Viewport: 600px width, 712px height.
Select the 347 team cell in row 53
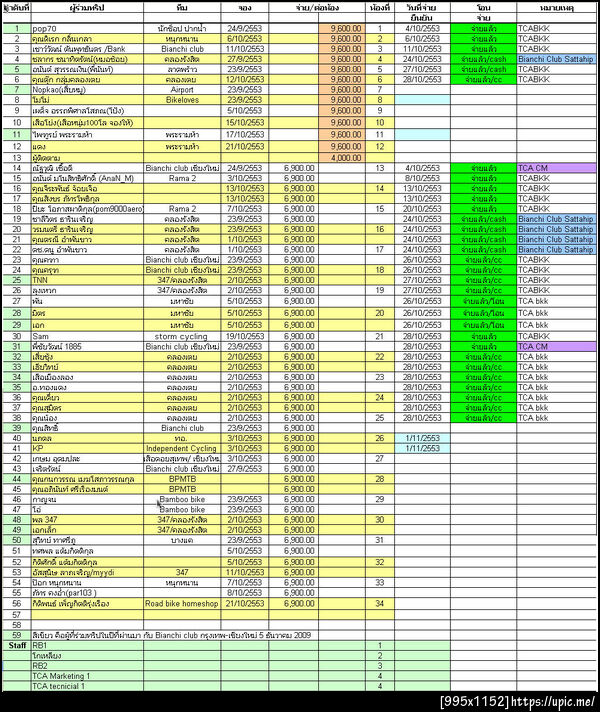[182, 573]
